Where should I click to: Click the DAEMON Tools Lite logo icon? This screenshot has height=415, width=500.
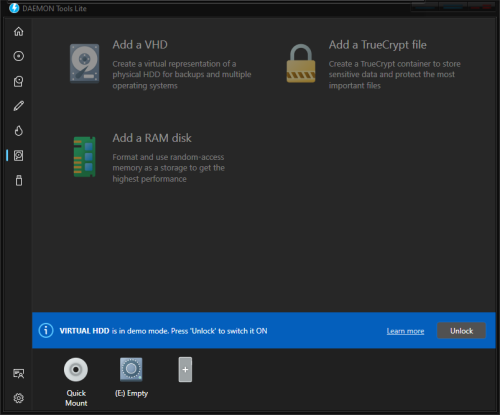[x=14, y=8]
